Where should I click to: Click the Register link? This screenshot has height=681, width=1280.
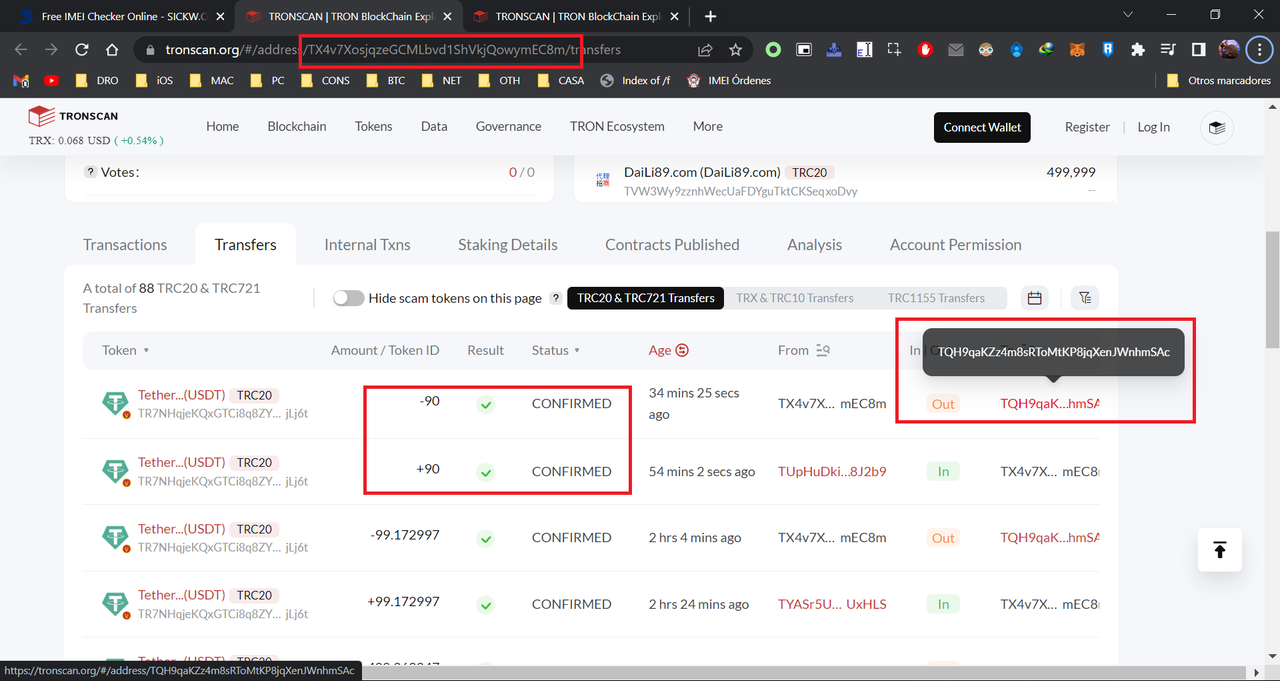click(1087, 127)
